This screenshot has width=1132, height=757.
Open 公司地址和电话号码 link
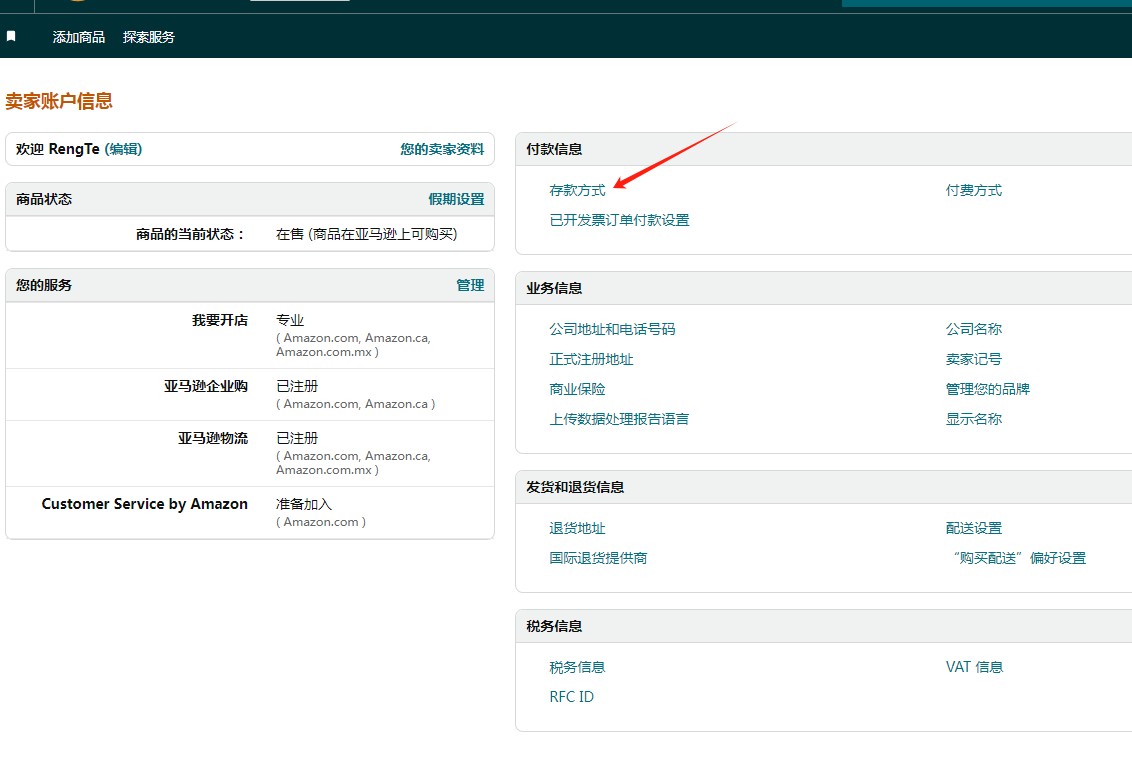612,329
